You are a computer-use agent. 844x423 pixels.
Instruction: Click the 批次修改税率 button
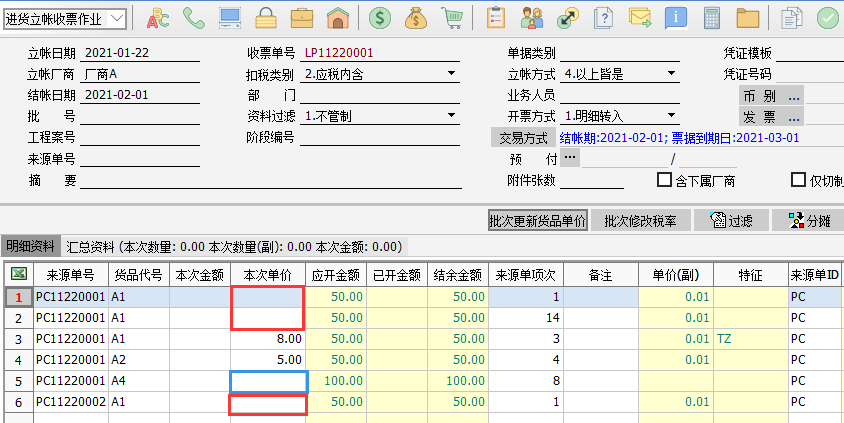pos(640,221)
